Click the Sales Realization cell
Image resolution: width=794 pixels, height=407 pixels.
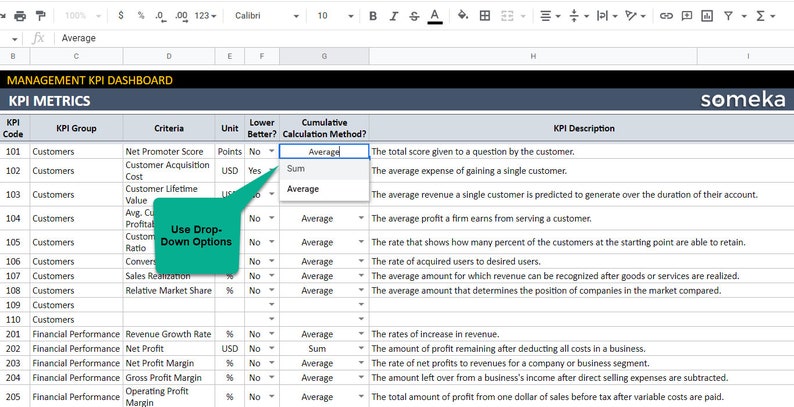click(169, 276)
